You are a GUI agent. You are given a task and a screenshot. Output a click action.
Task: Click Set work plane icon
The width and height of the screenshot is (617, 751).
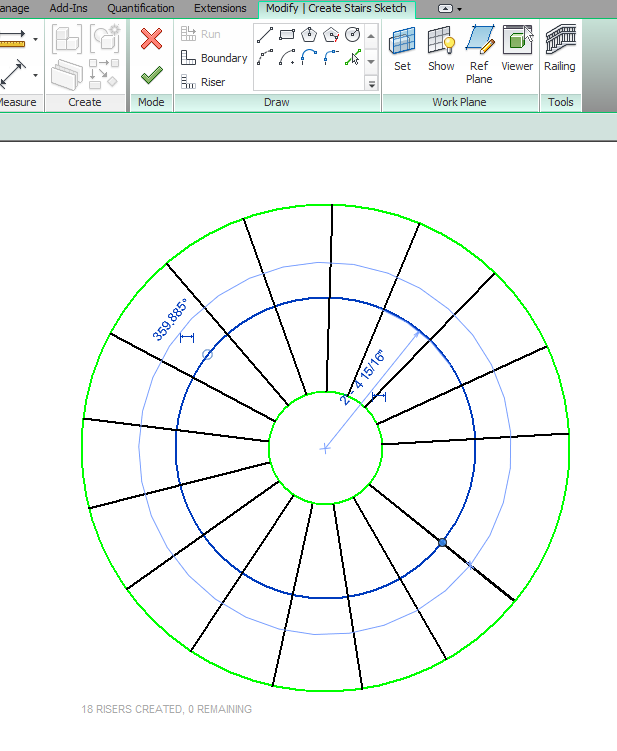coord(402,49)
